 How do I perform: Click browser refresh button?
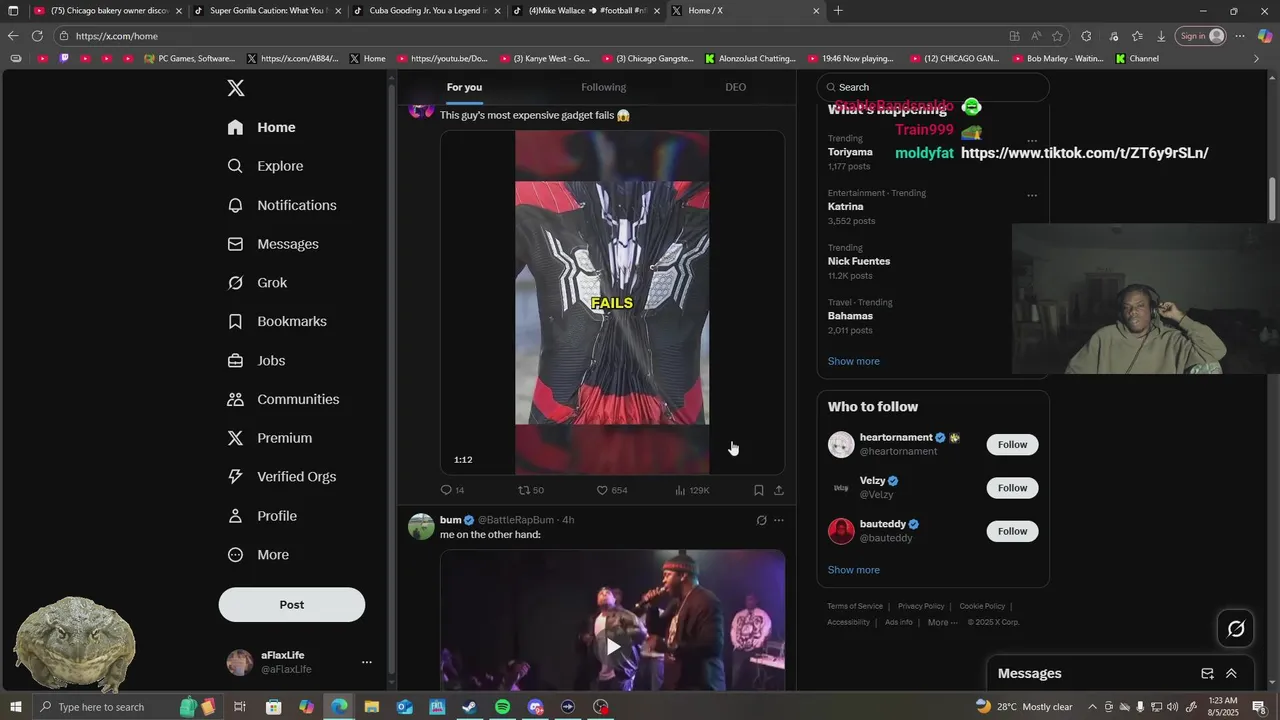37,36
